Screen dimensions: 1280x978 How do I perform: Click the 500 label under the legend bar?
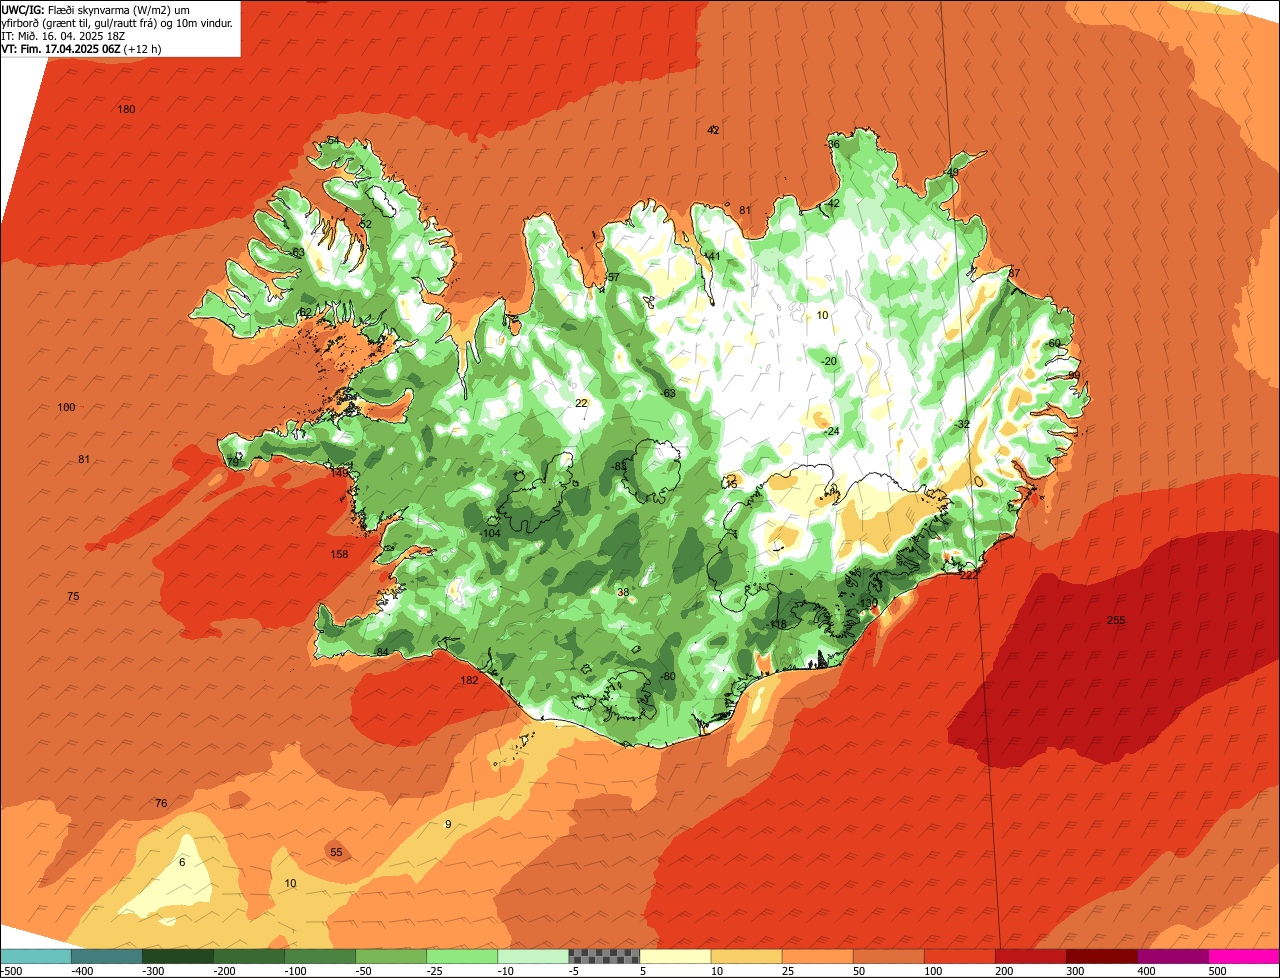1217,970
